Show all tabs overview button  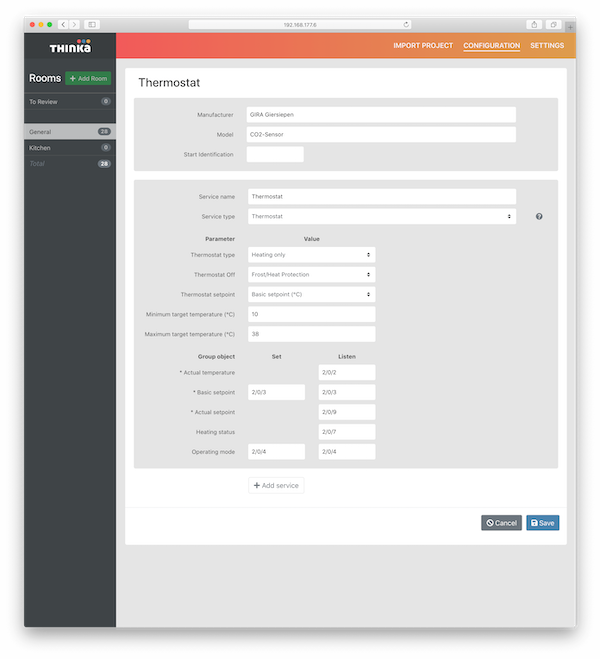[x=553, y=24]
